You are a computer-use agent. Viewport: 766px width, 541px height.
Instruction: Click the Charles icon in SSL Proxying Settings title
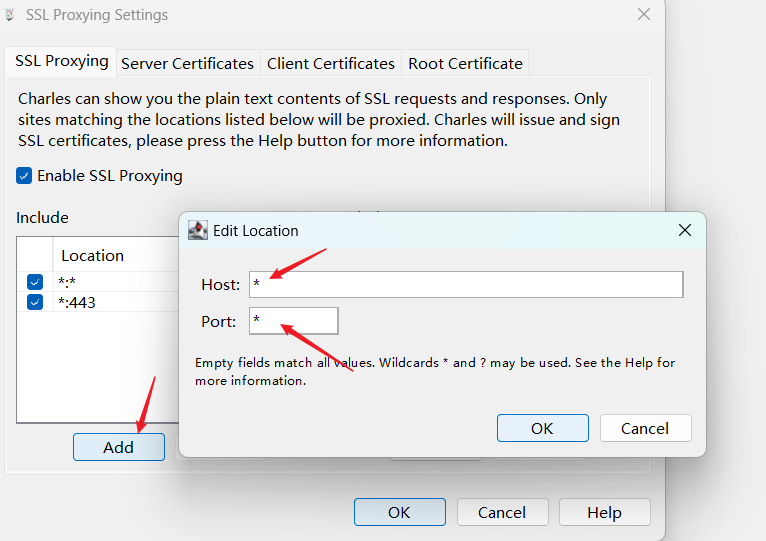(9, 15)
